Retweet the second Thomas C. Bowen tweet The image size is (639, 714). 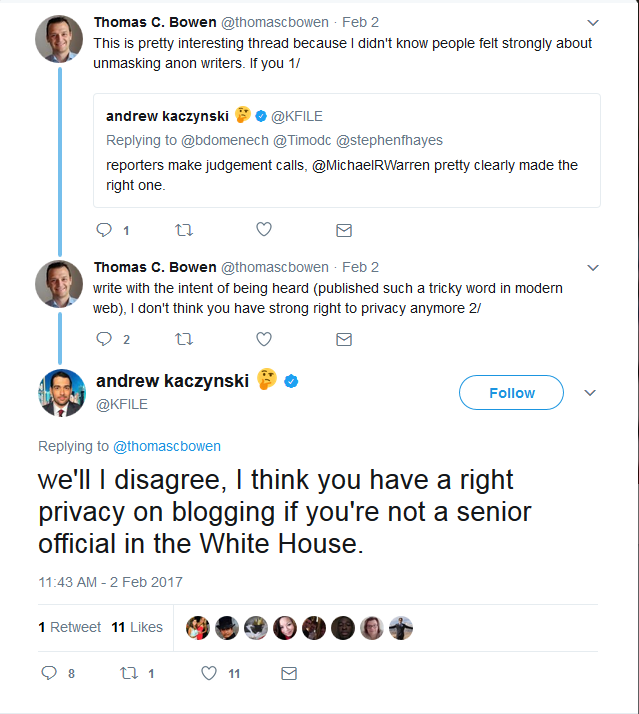coord(184,339)
